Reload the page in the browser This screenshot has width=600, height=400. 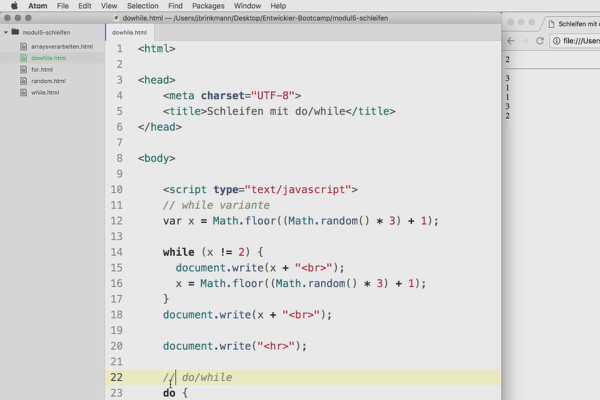(540, 41)
